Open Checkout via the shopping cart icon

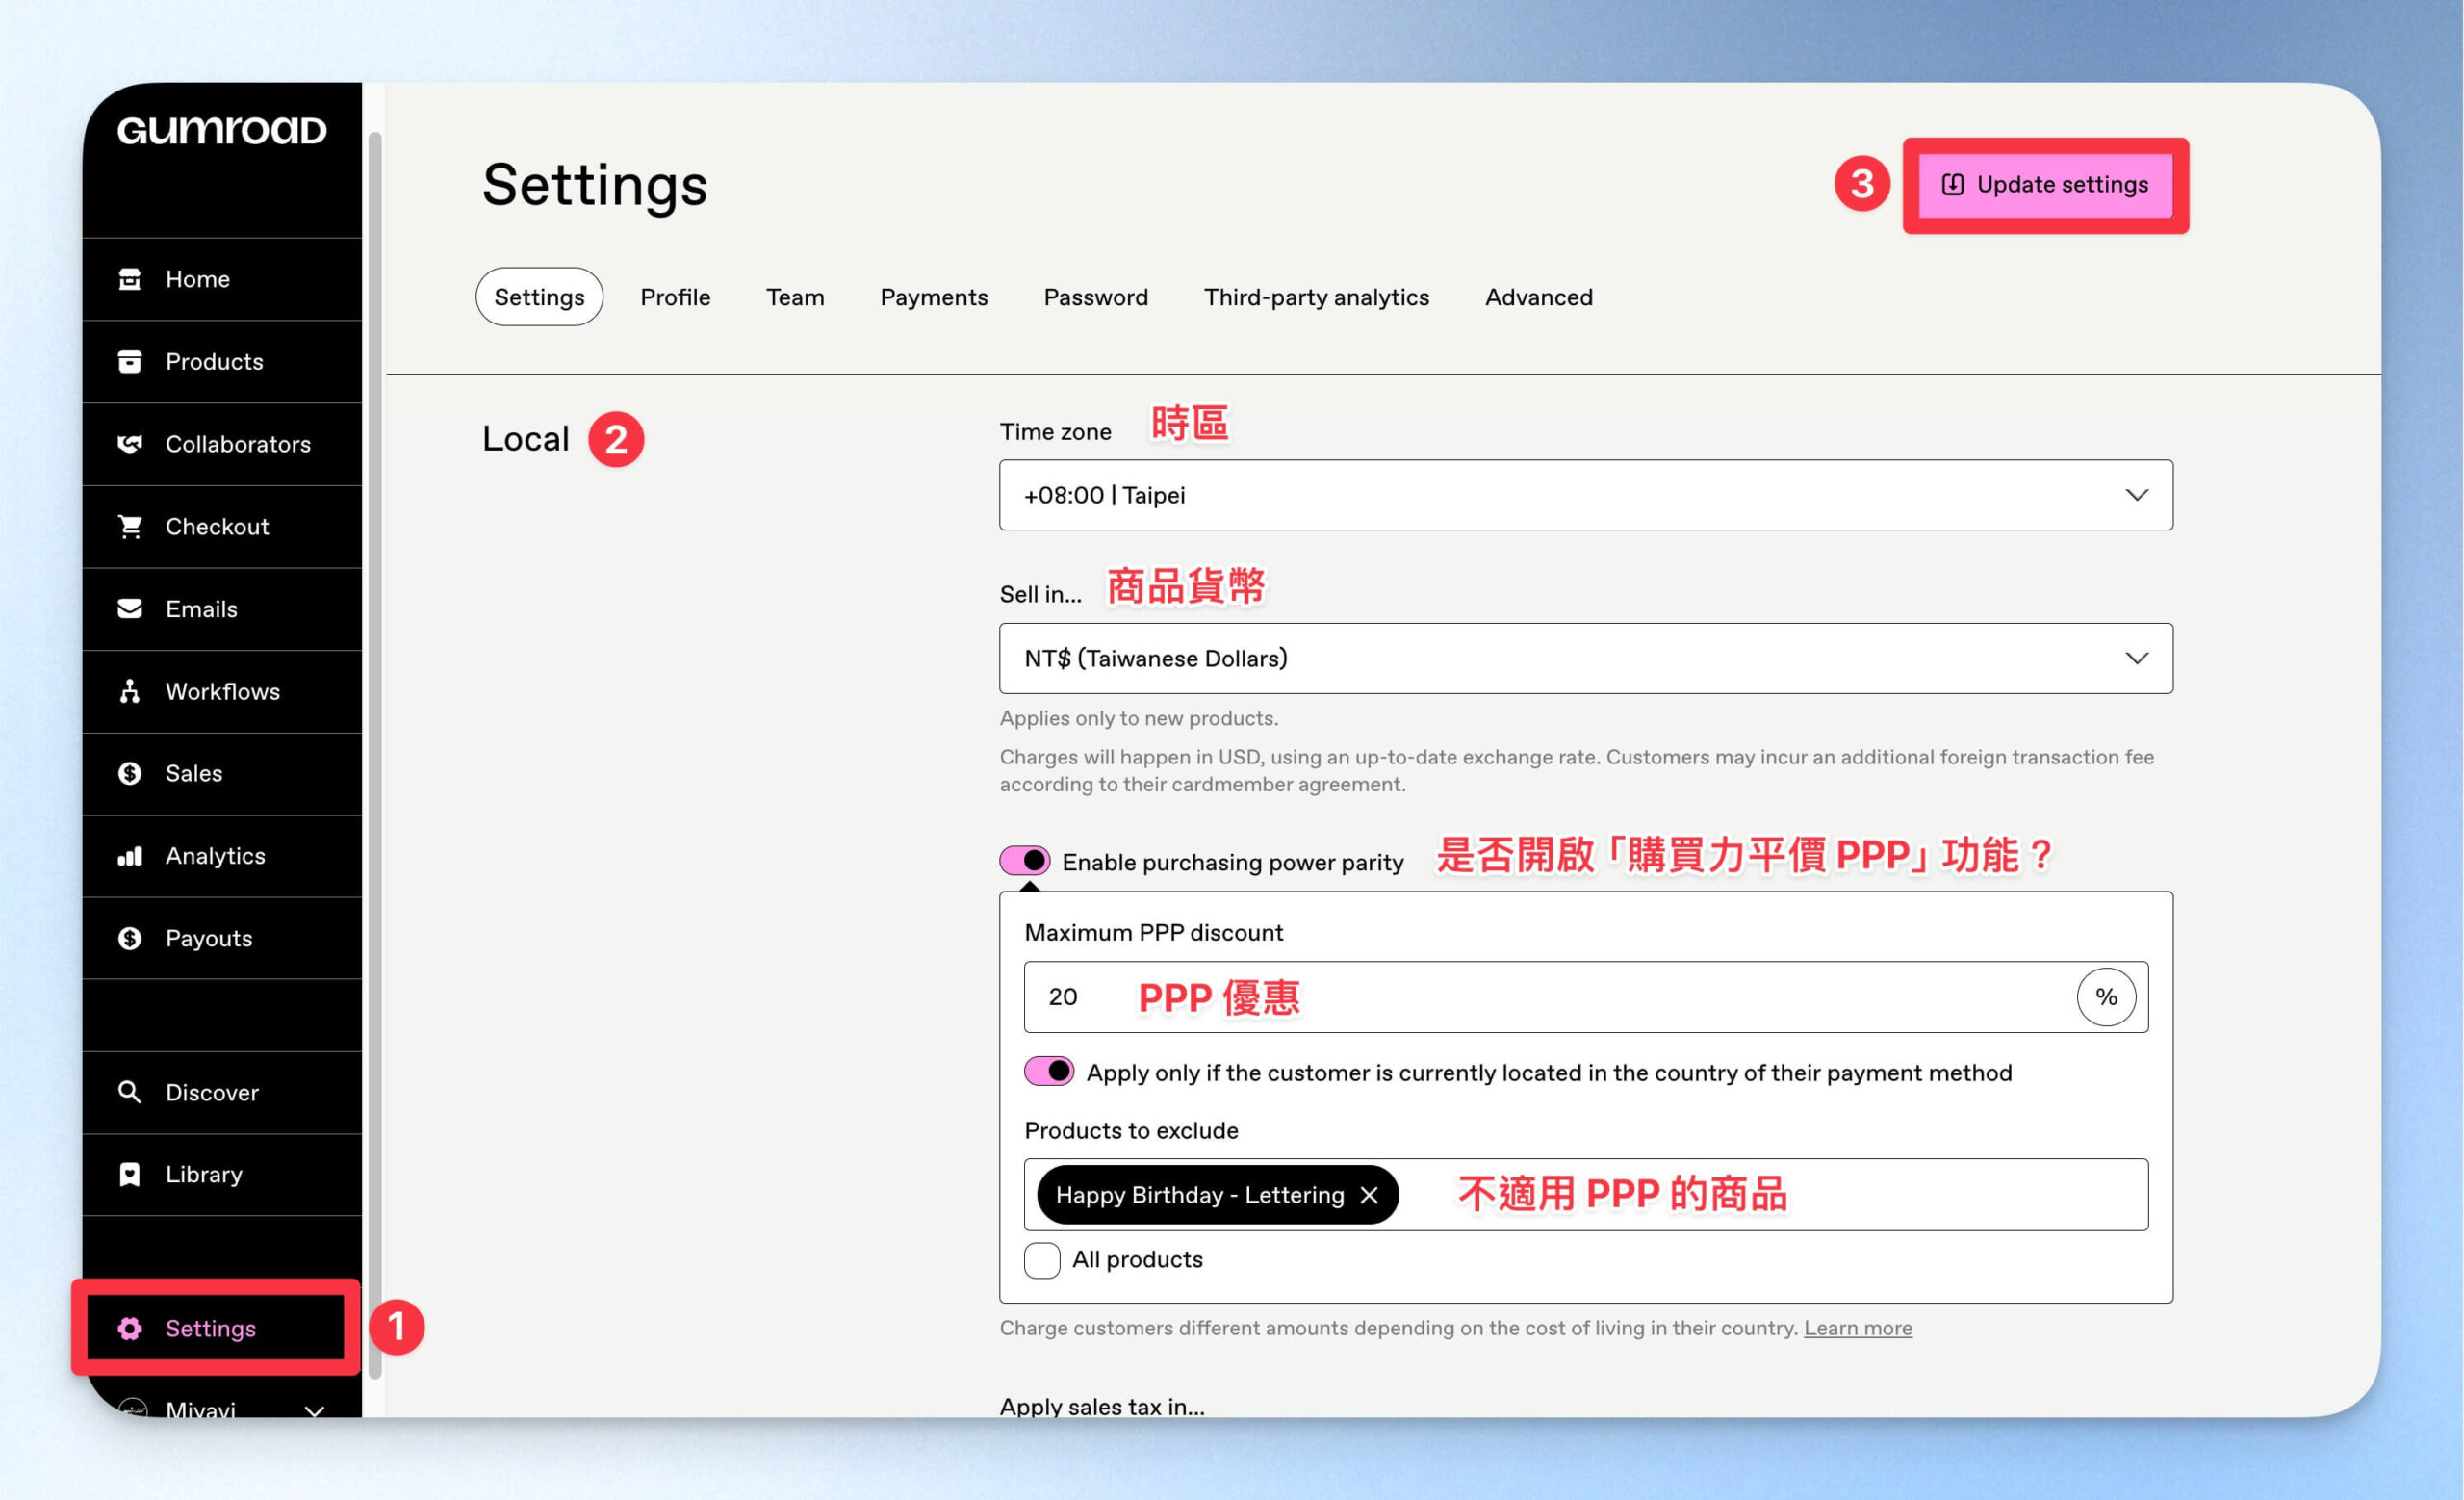(x=130, y=526)
